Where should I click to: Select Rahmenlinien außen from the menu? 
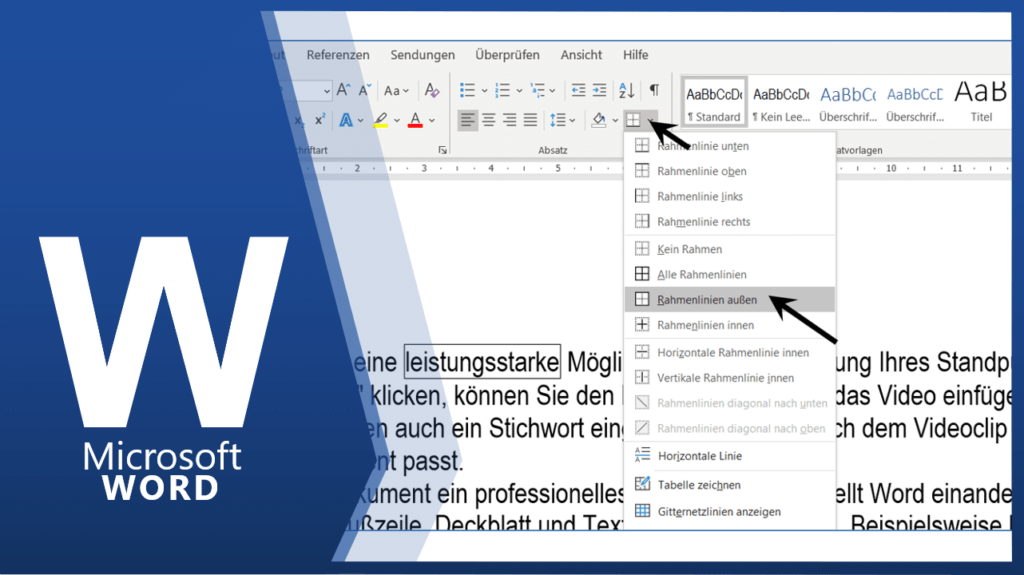pyautogui.click(x=706, y=299)
